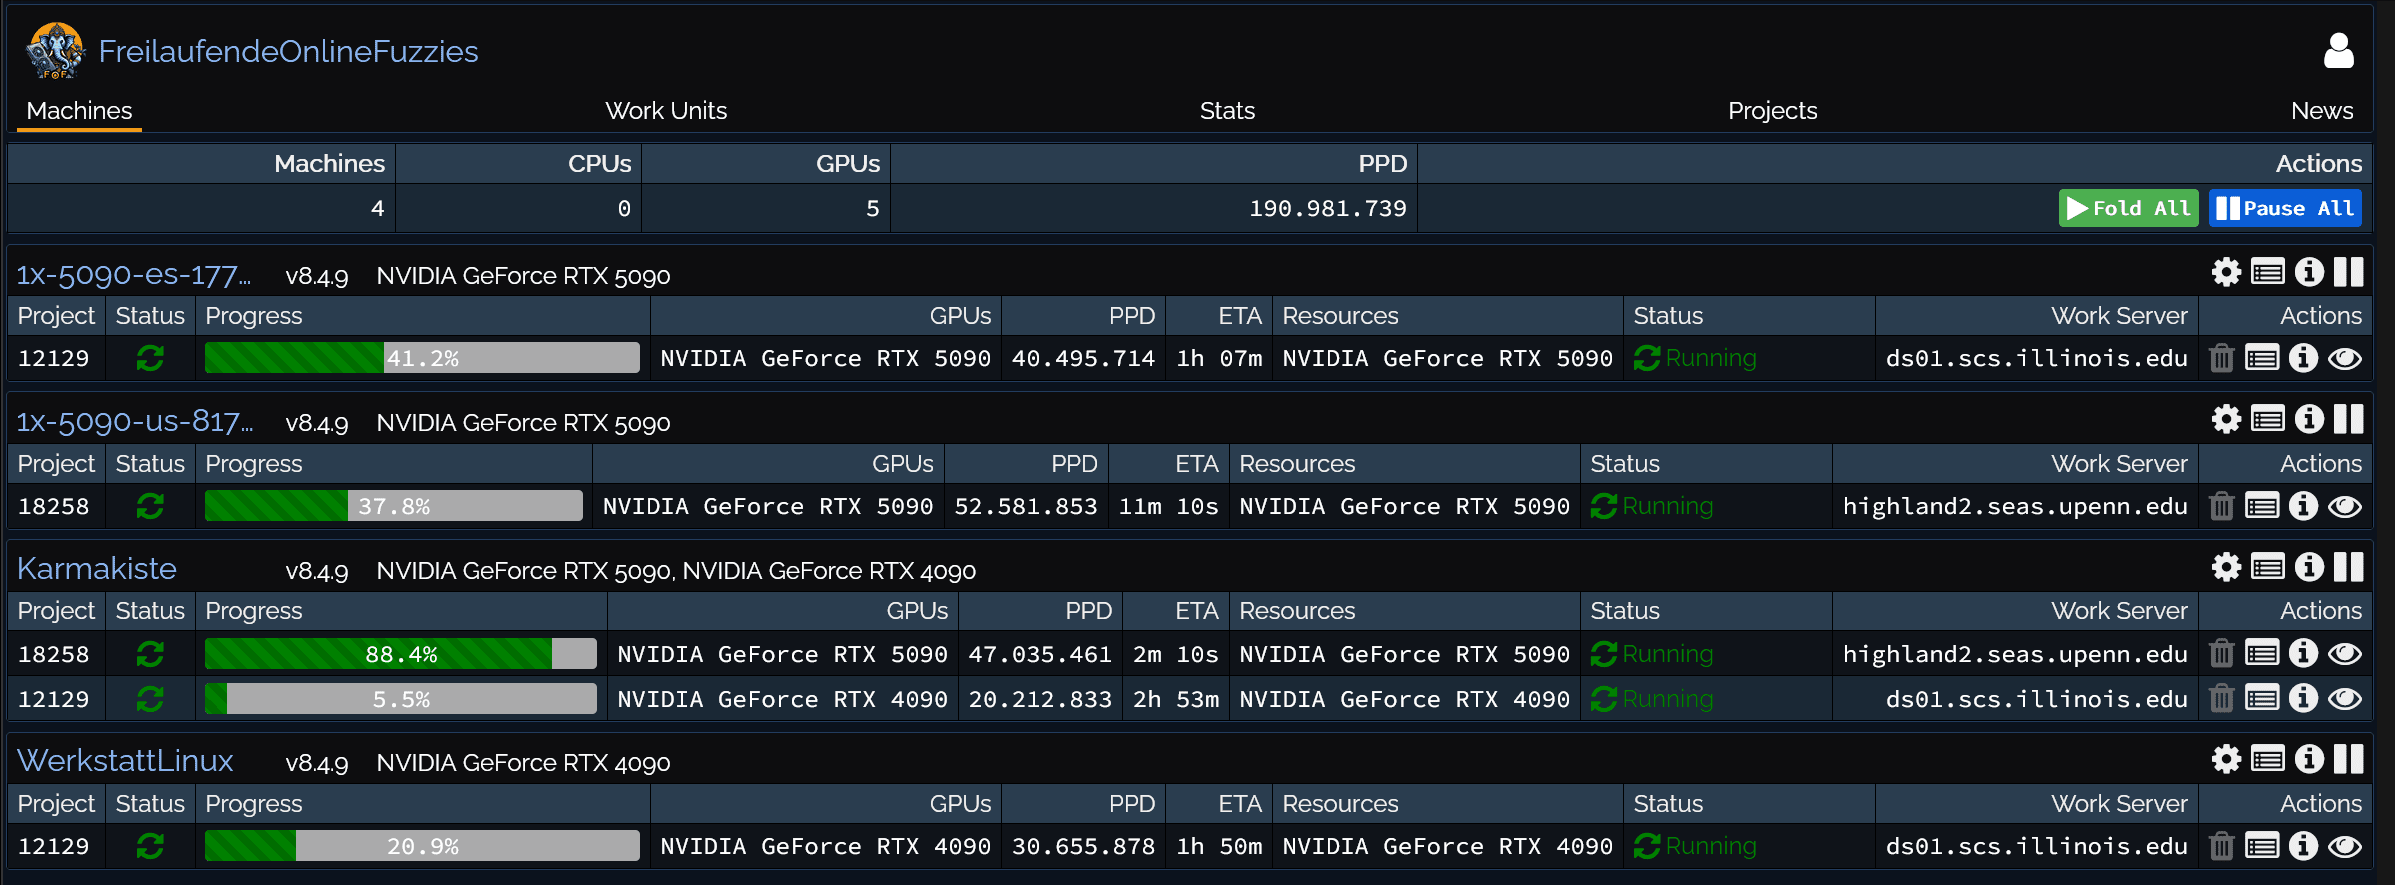The height and width of the screenshot is (885, 2395).
Task: Show info for 1x-5090-es-177 machine
Action: pyautogui.click(x=2309, y=272)
